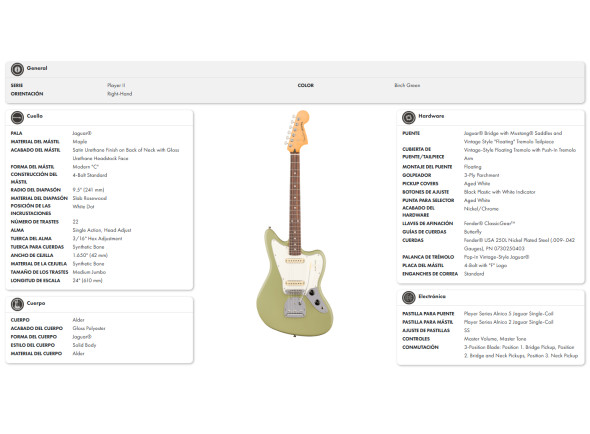Click the ORIENTACIÓN value Right-Hand
Viewport: 590px width, 434px height.
coord(120,94)
